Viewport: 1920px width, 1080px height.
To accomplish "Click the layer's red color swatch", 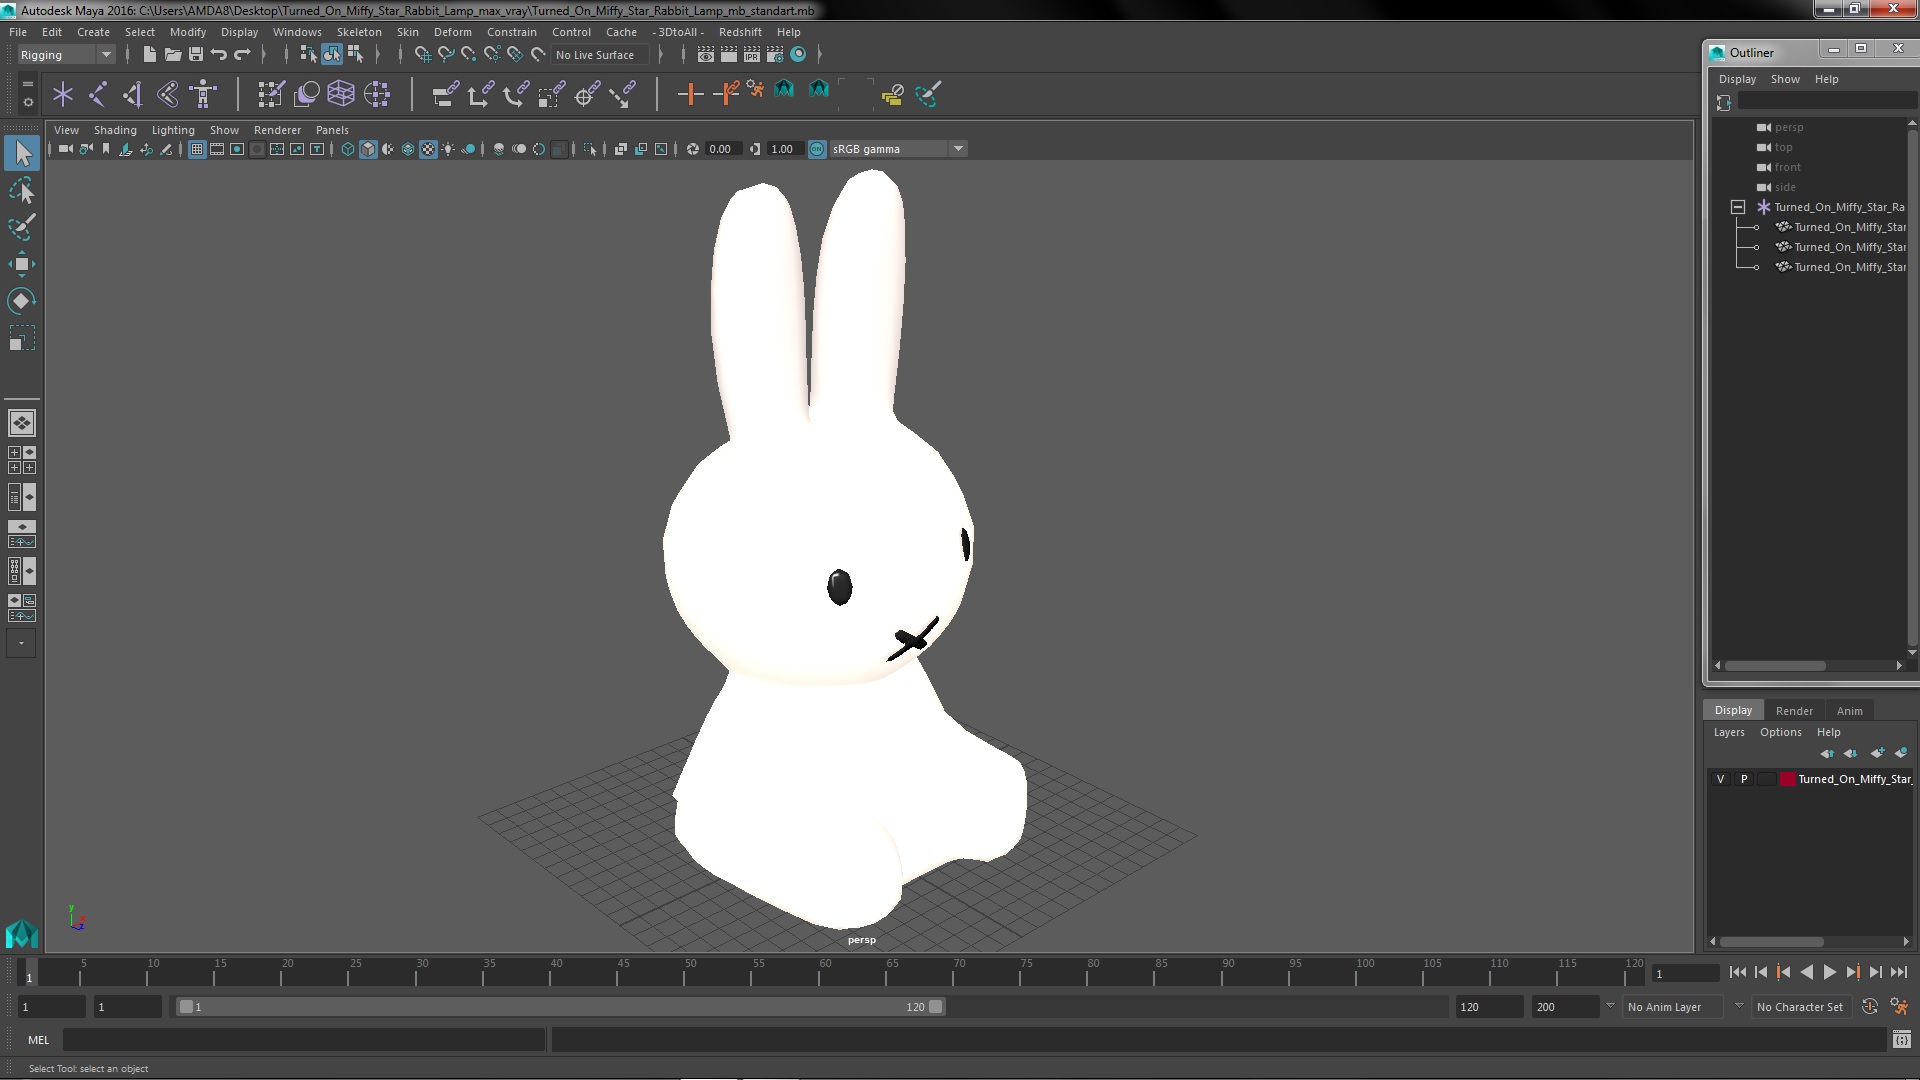I will [x=1787, y=779].
